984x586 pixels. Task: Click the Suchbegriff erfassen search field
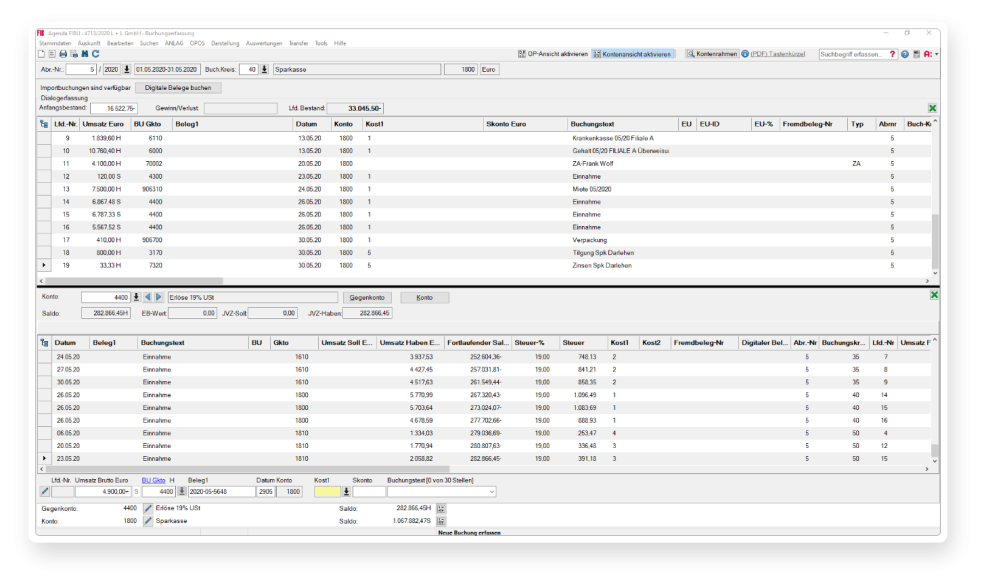pyautogui.click(x=851, y=54)
